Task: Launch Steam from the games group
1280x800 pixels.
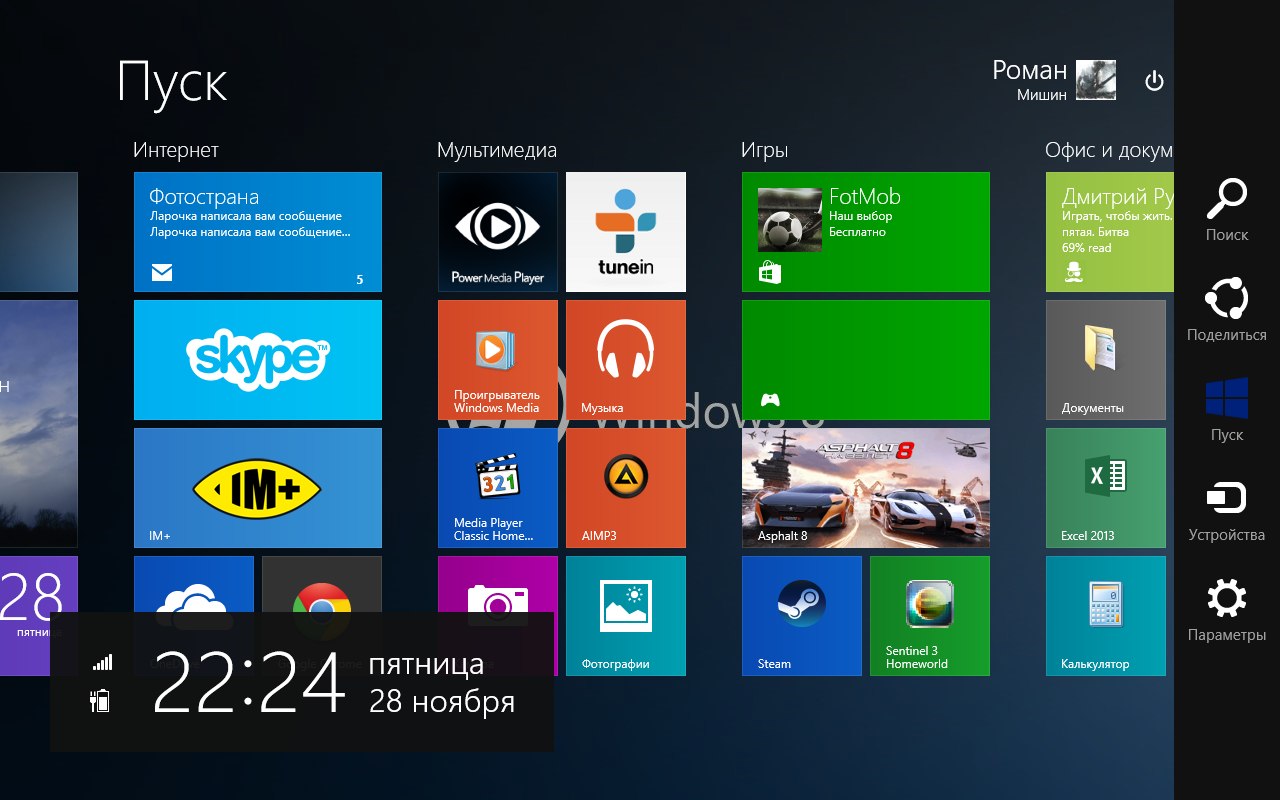Action: pyautogui.click(x=801, y=616)
